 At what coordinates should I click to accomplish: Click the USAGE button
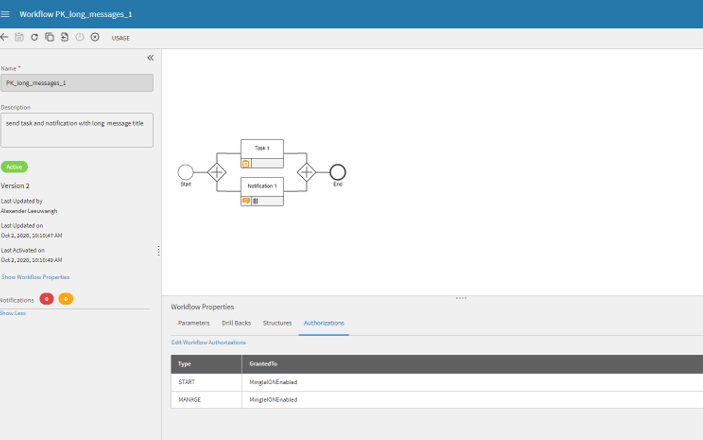120,38
